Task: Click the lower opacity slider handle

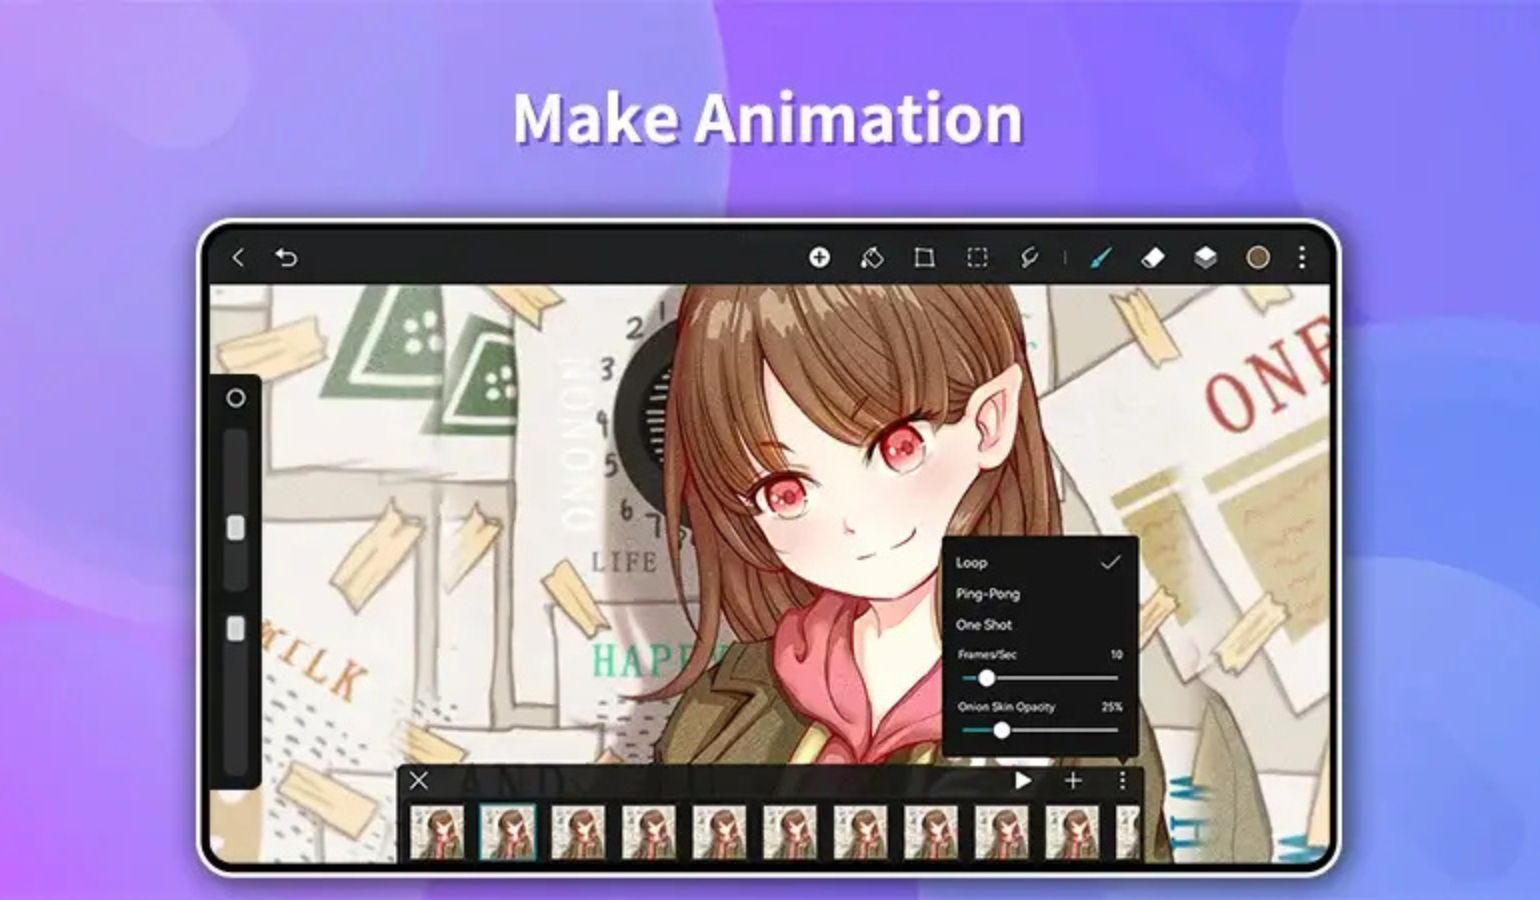Action: 236,629
